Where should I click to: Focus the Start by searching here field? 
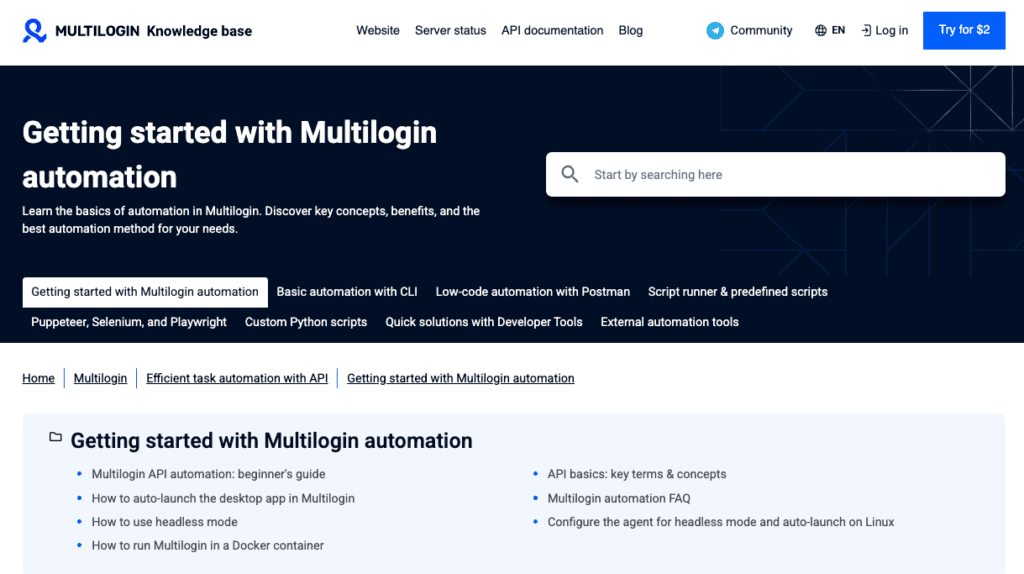pos(775,174)
